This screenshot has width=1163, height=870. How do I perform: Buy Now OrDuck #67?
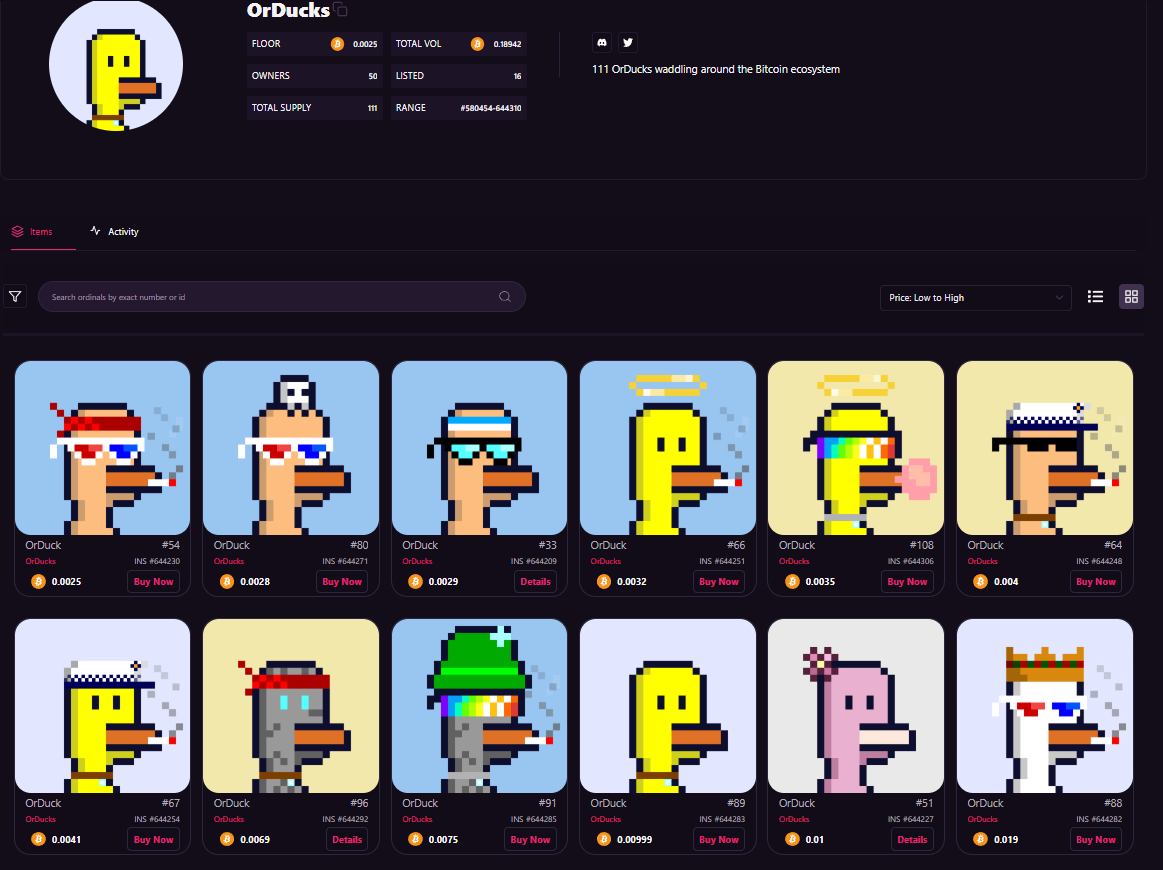pos(154,840)
